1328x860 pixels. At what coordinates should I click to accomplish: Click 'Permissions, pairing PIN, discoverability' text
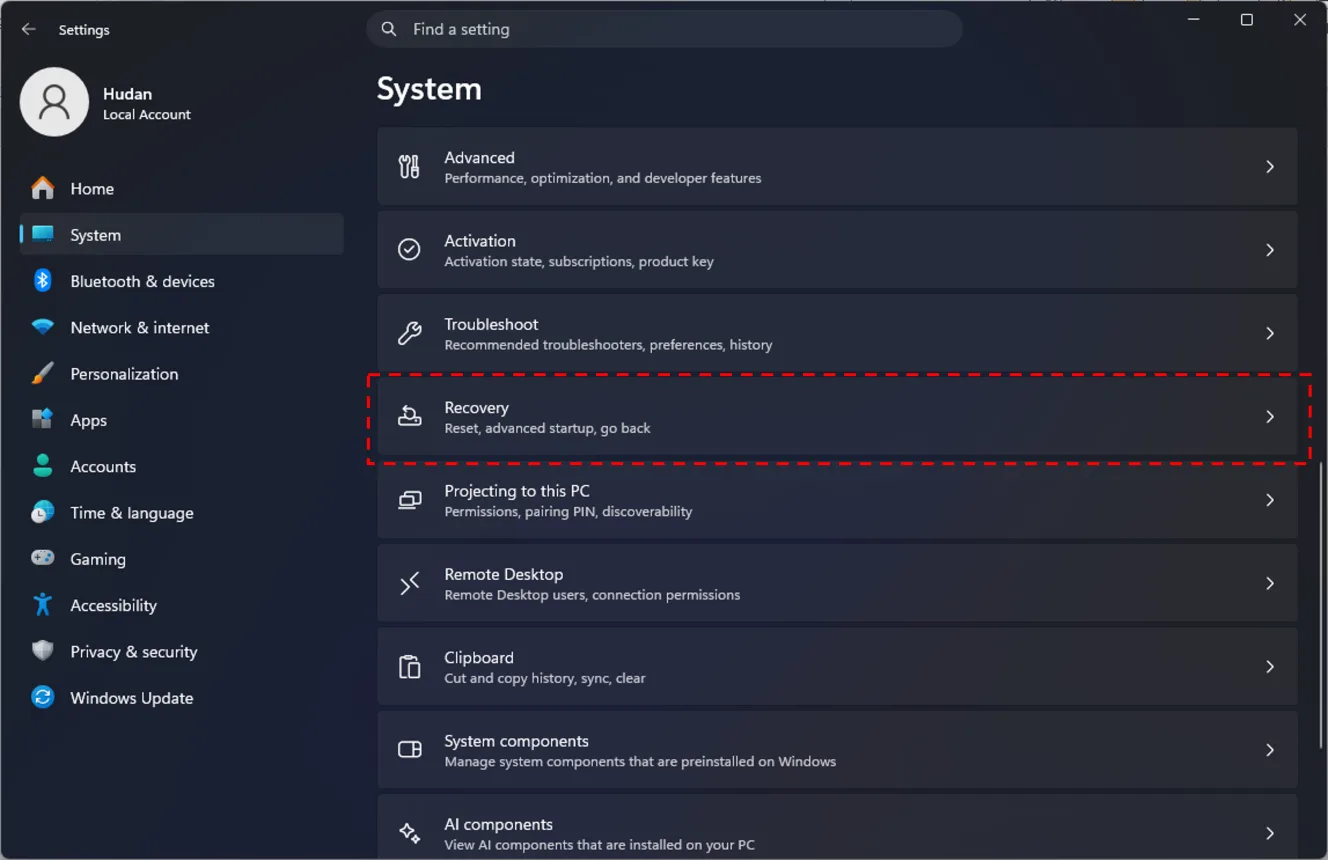(568, 511)
